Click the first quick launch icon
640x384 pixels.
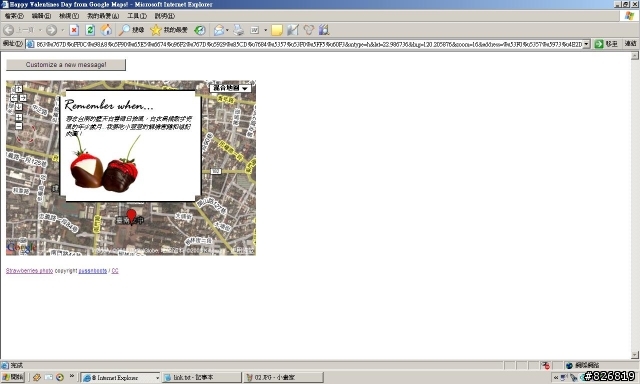[37, 377]
